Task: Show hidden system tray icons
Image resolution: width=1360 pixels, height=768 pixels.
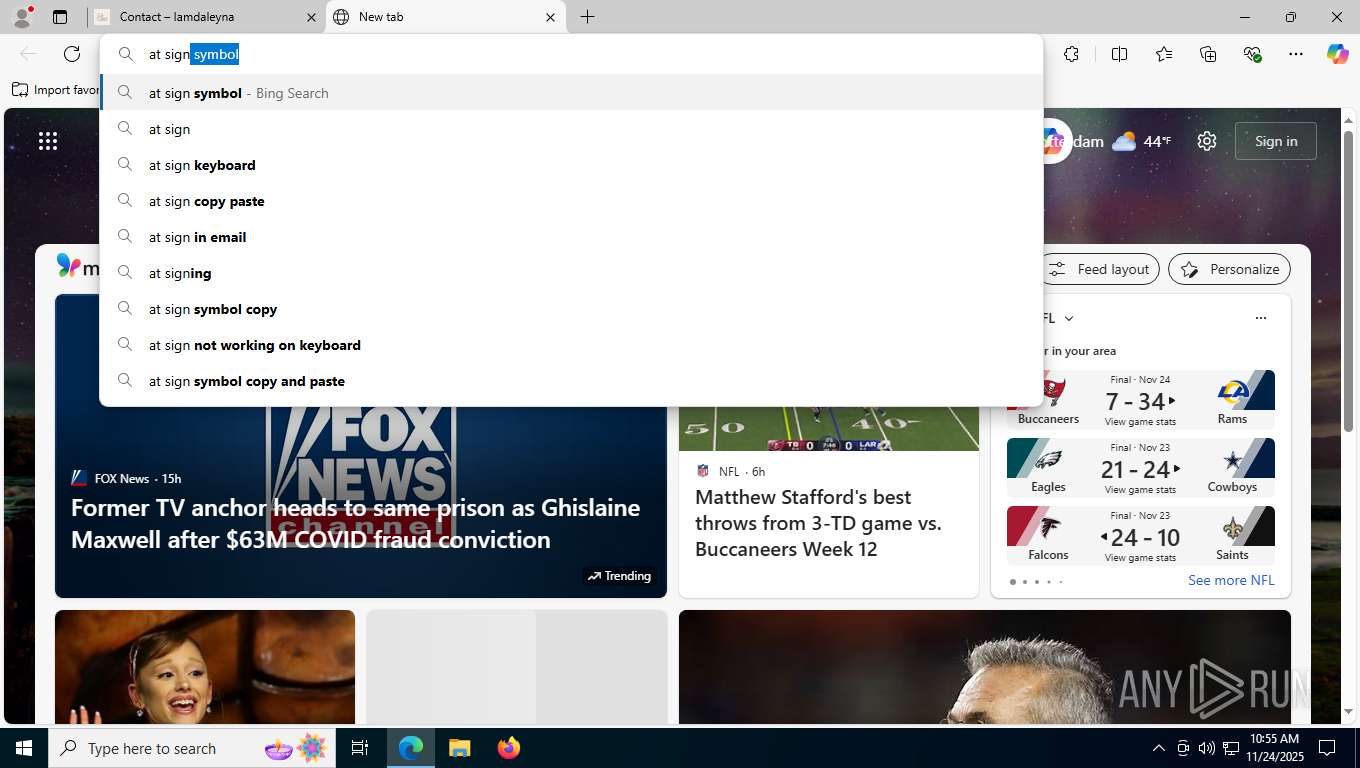Action: [1159, 748]
